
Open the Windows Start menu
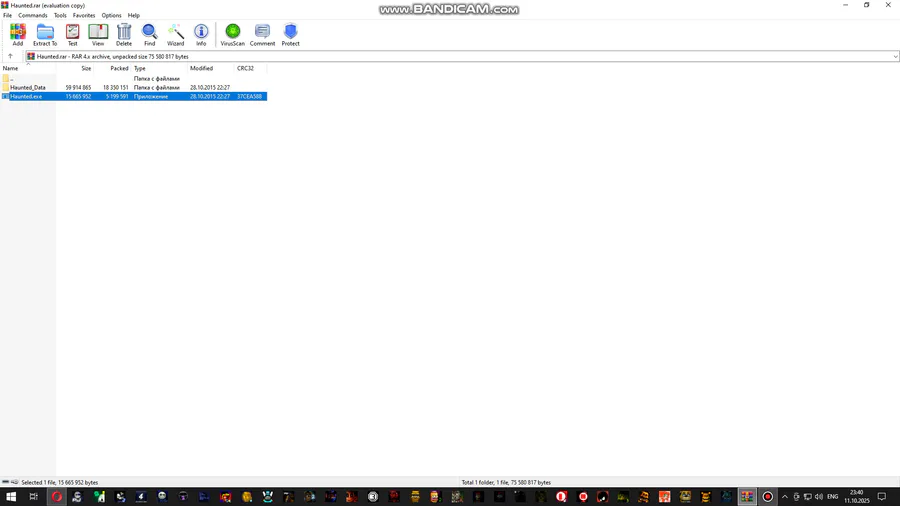coord(11,497)
